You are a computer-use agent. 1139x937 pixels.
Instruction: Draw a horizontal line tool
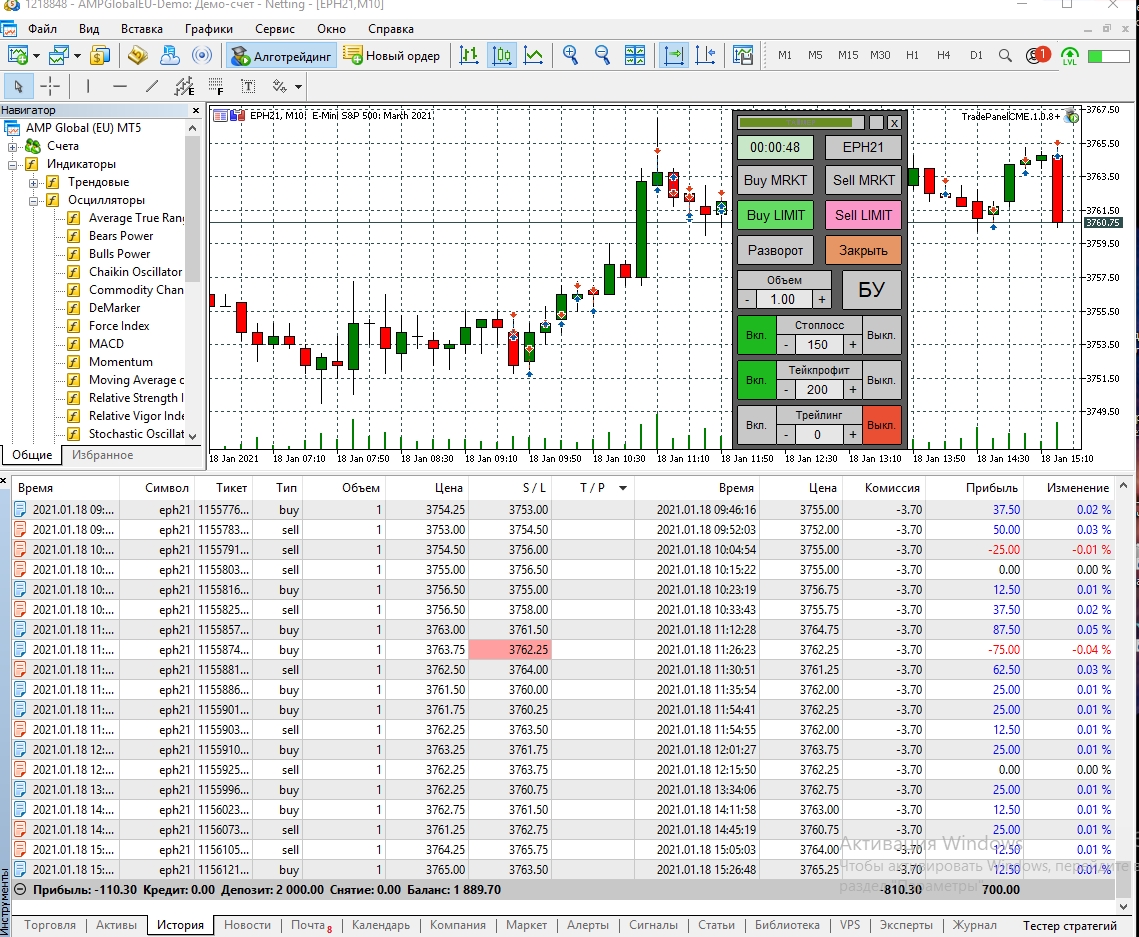(120, 86)
